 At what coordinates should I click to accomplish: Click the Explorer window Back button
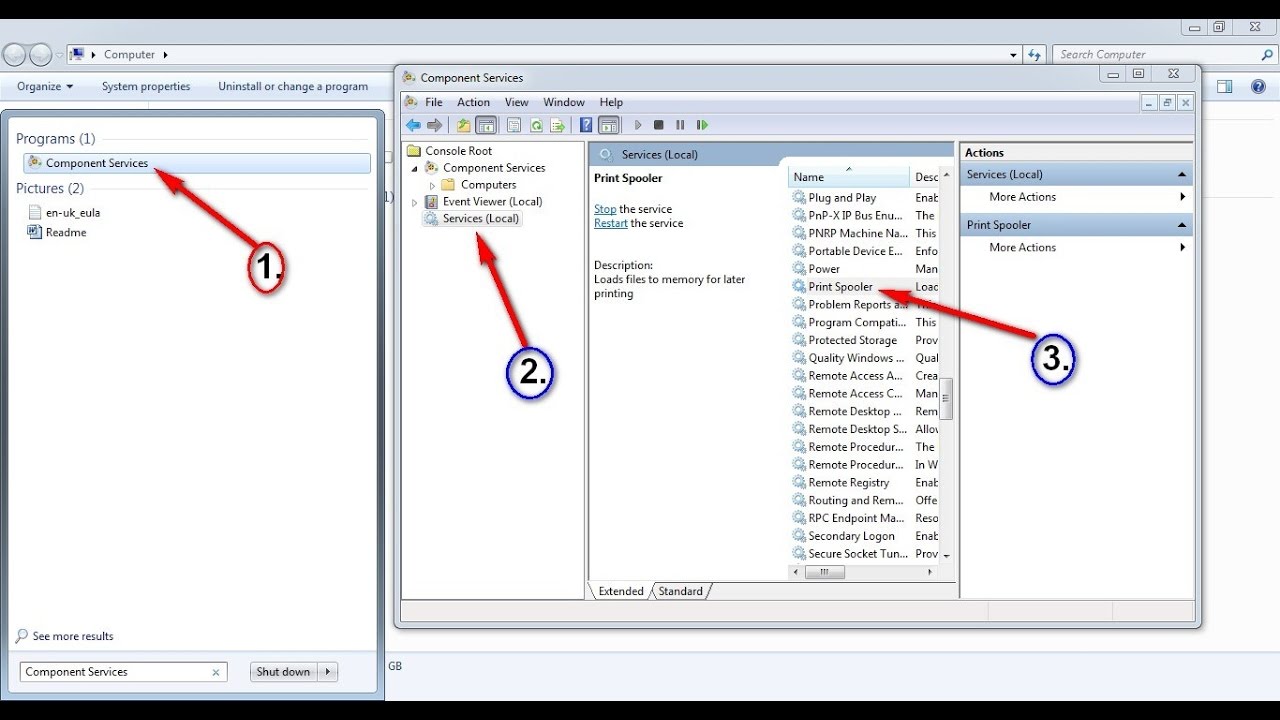click(16, 54)
